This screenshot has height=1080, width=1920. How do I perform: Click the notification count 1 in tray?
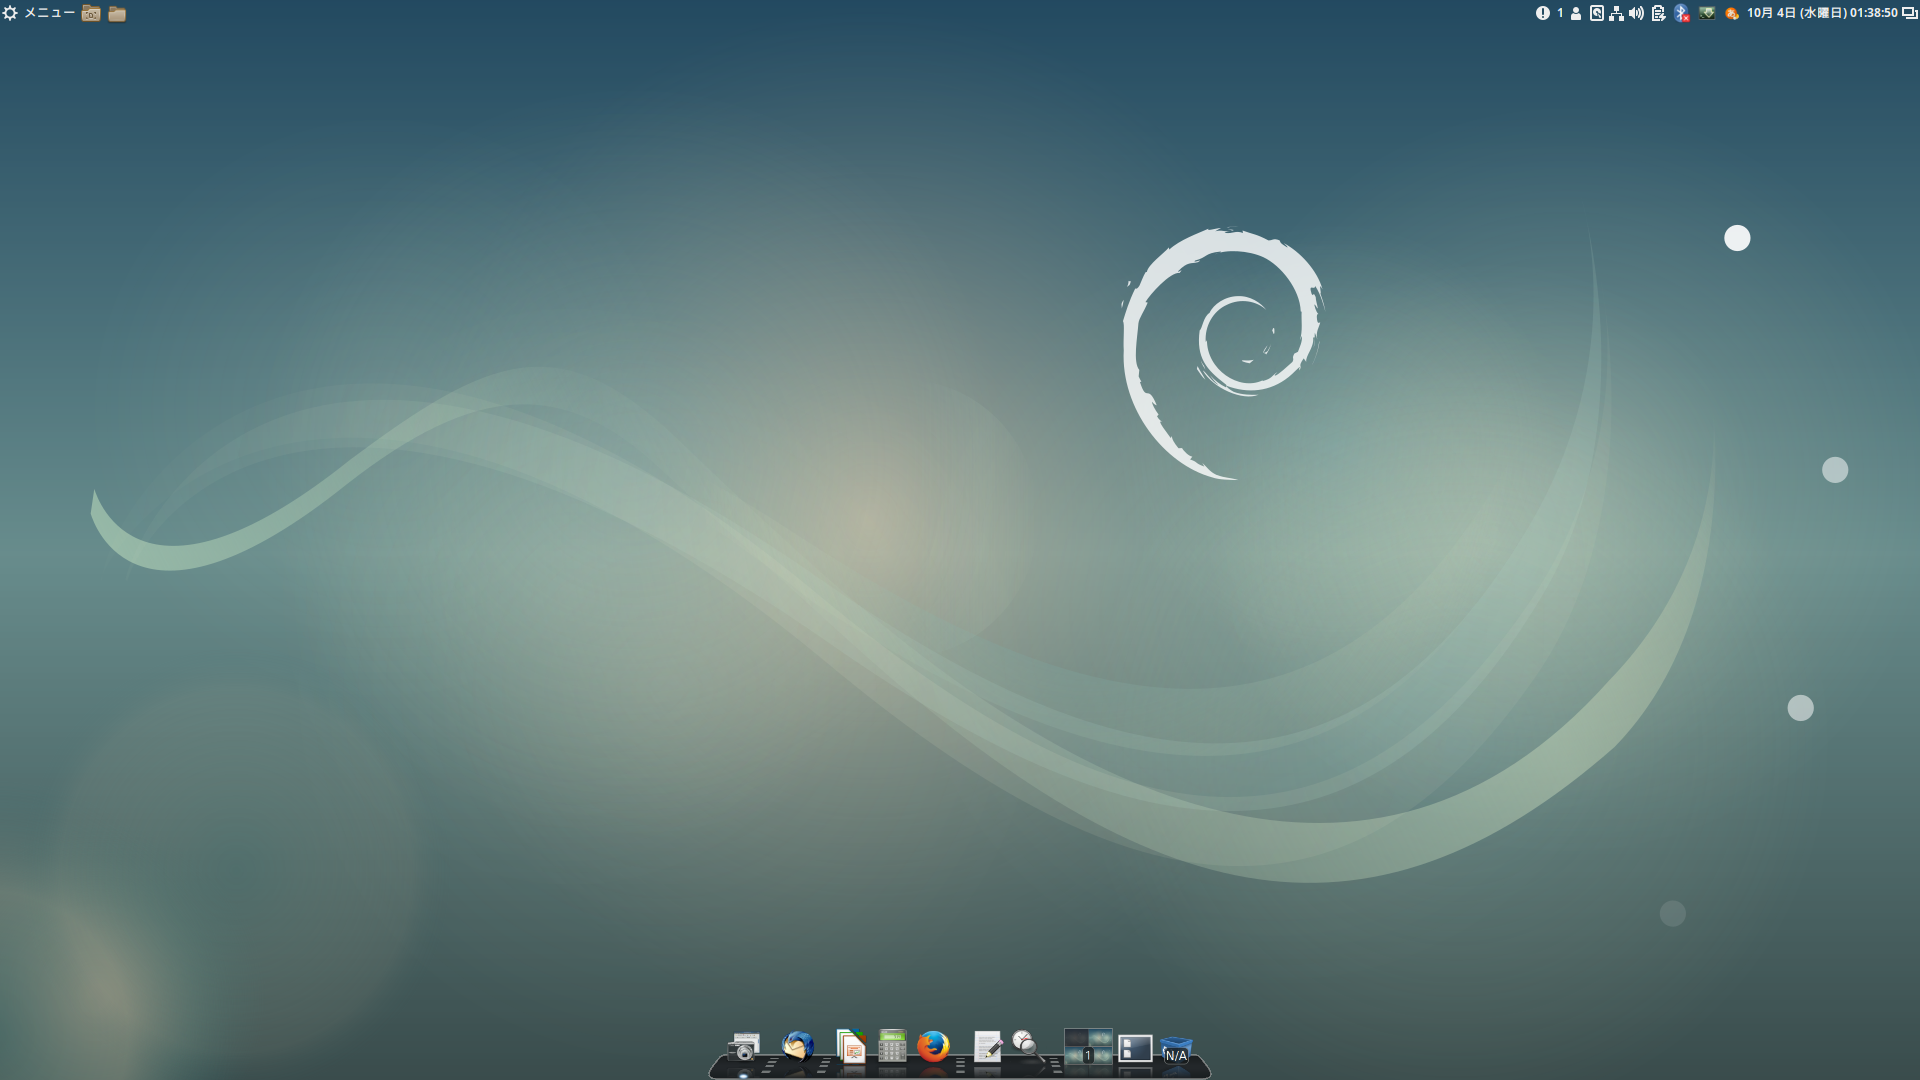pos(1560,13)
